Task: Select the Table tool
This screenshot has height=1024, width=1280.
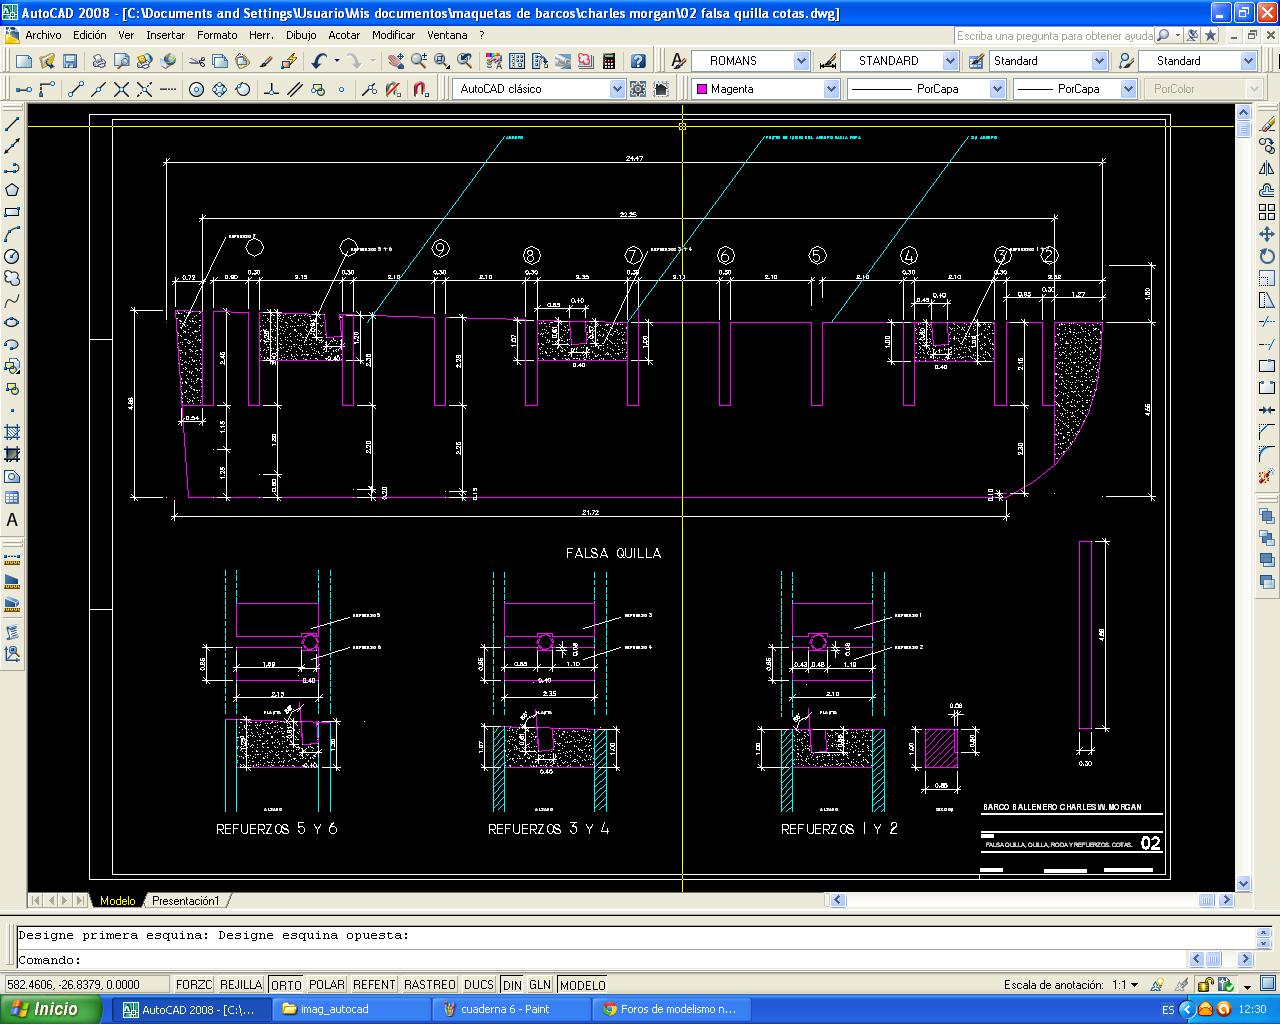Action: pyautogui.click(x=13, y=498)
